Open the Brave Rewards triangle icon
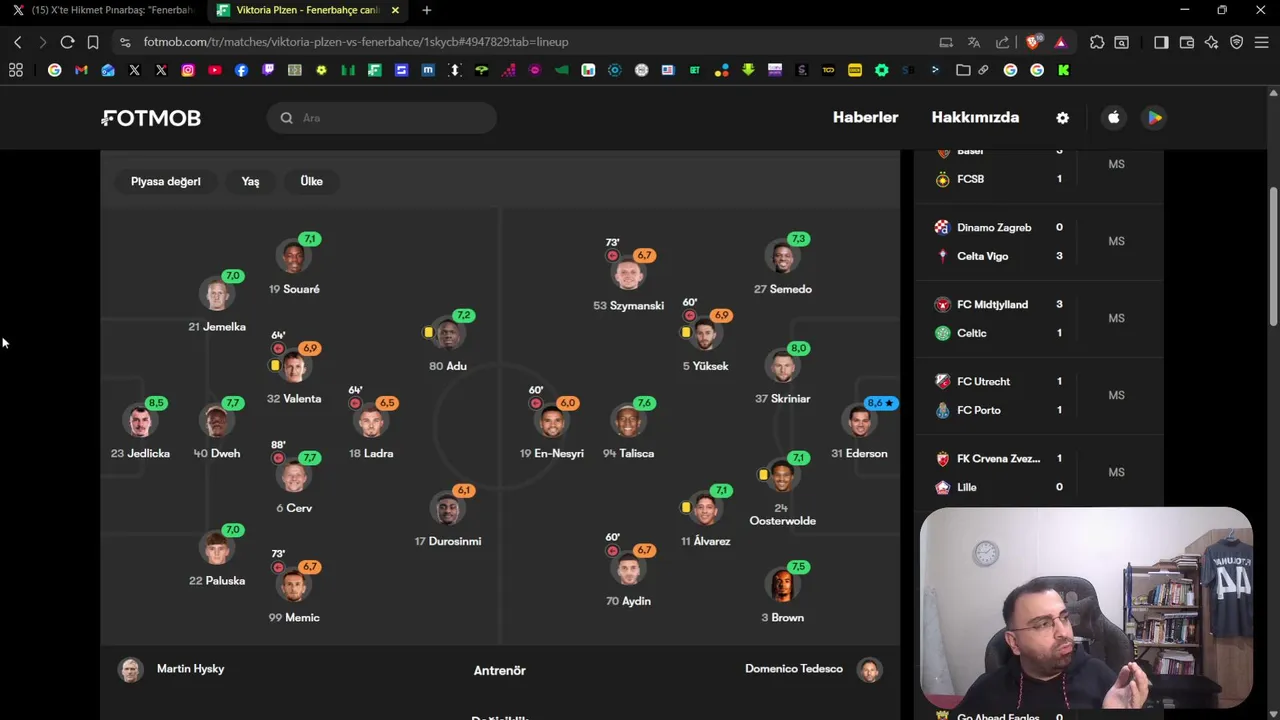Image resolution: width=1280 pixels, height=720 pixels. (x=1061, y=42)
